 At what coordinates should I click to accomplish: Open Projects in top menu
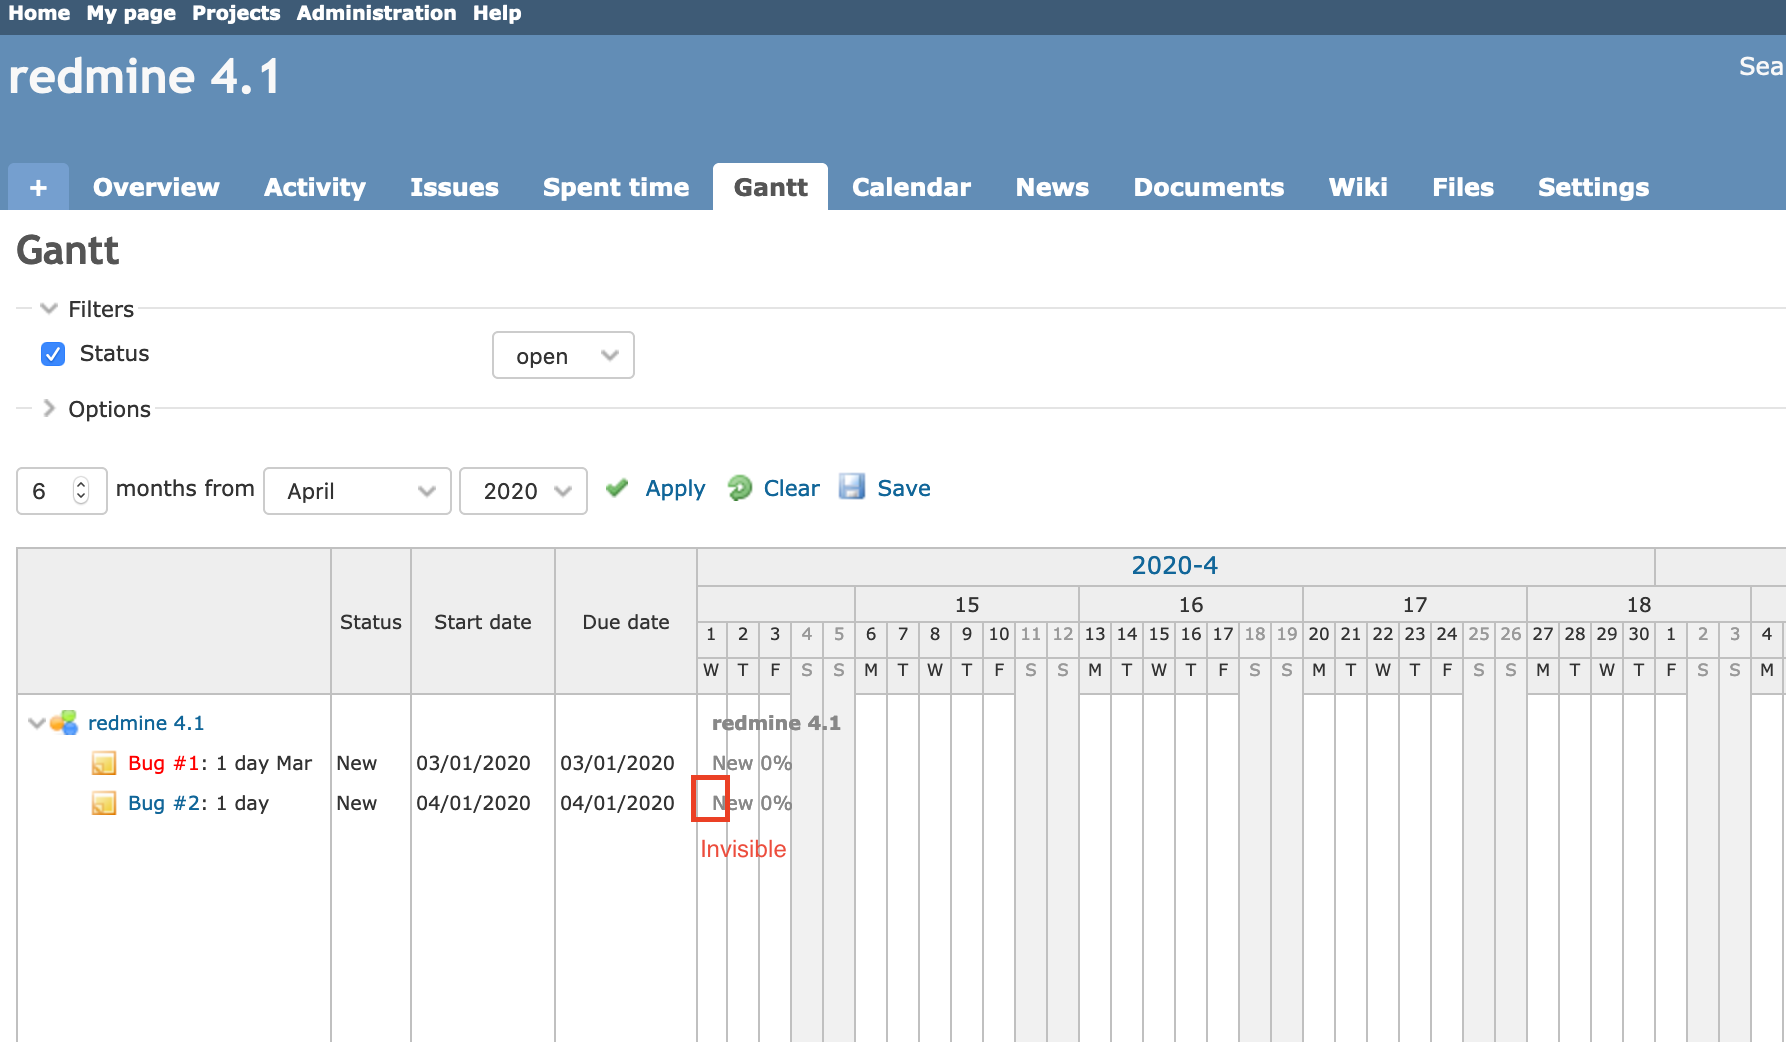[236, 13]
